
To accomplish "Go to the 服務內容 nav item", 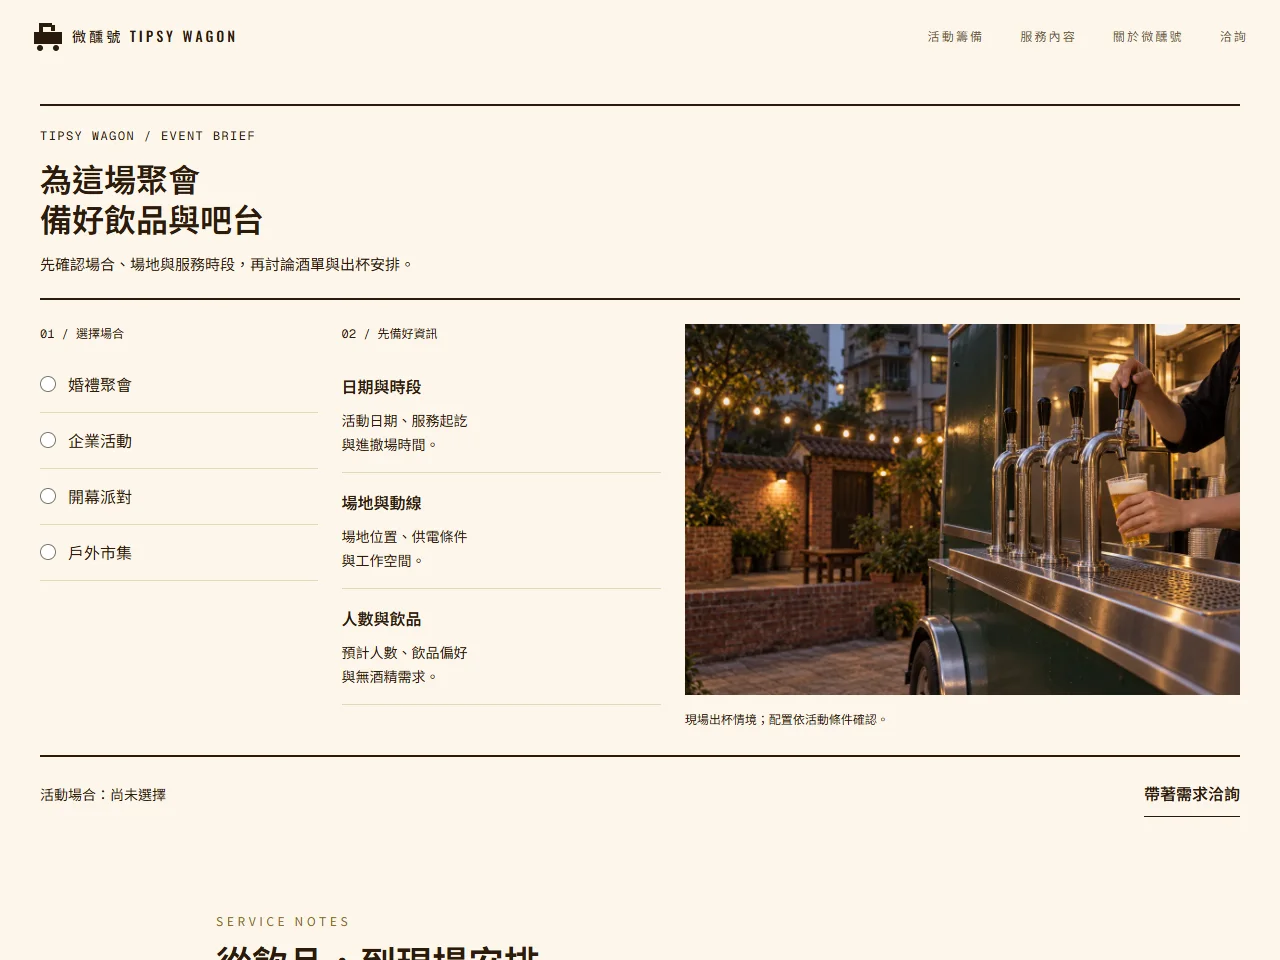I will point(1047,37).
